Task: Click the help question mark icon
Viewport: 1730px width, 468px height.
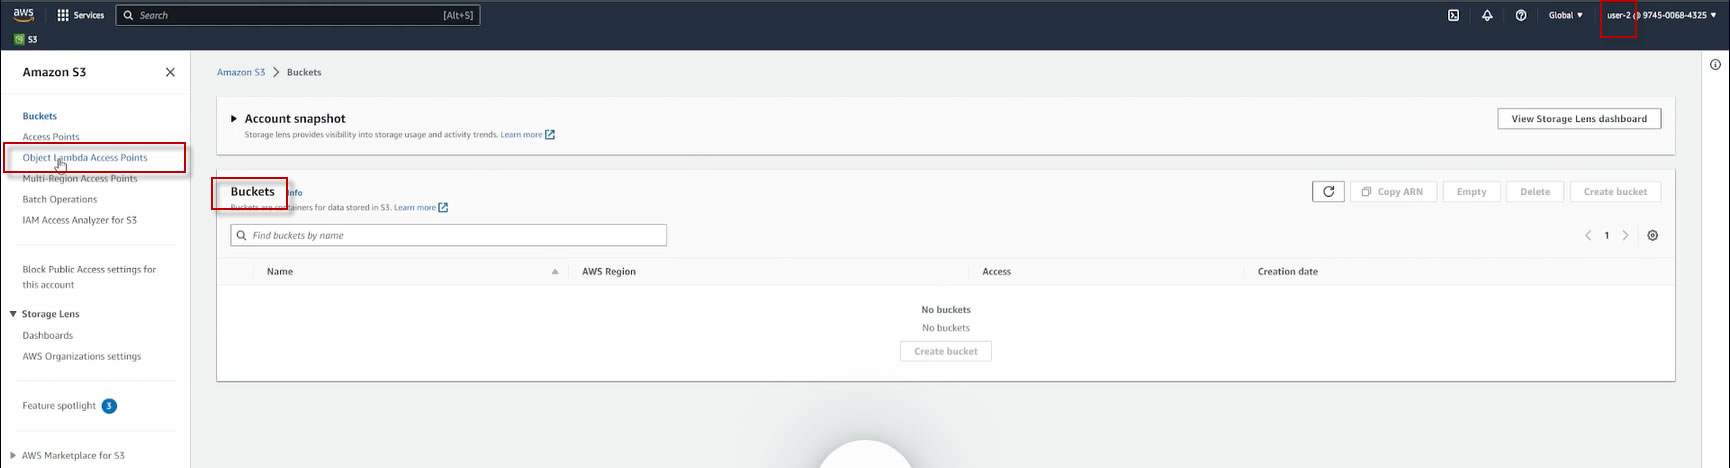Action: pos(1521,15)
